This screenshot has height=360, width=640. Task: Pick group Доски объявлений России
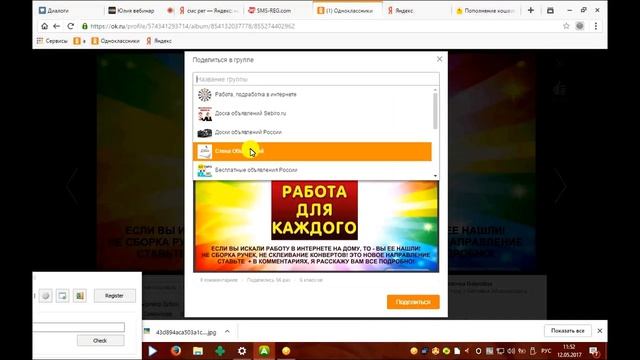[312, 132]
